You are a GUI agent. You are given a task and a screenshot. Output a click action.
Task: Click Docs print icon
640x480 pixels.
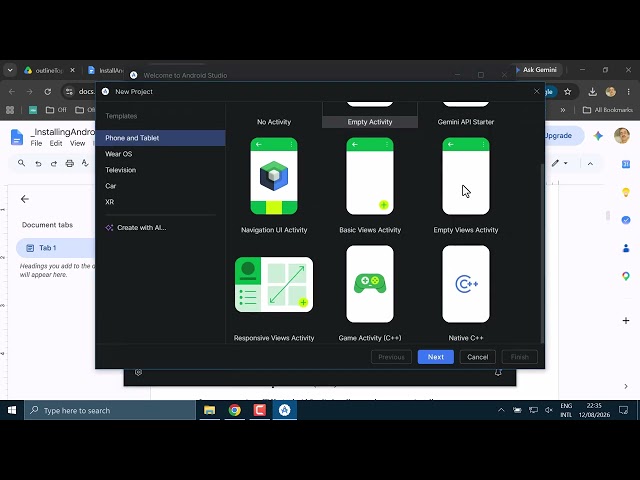pos(70,163)
